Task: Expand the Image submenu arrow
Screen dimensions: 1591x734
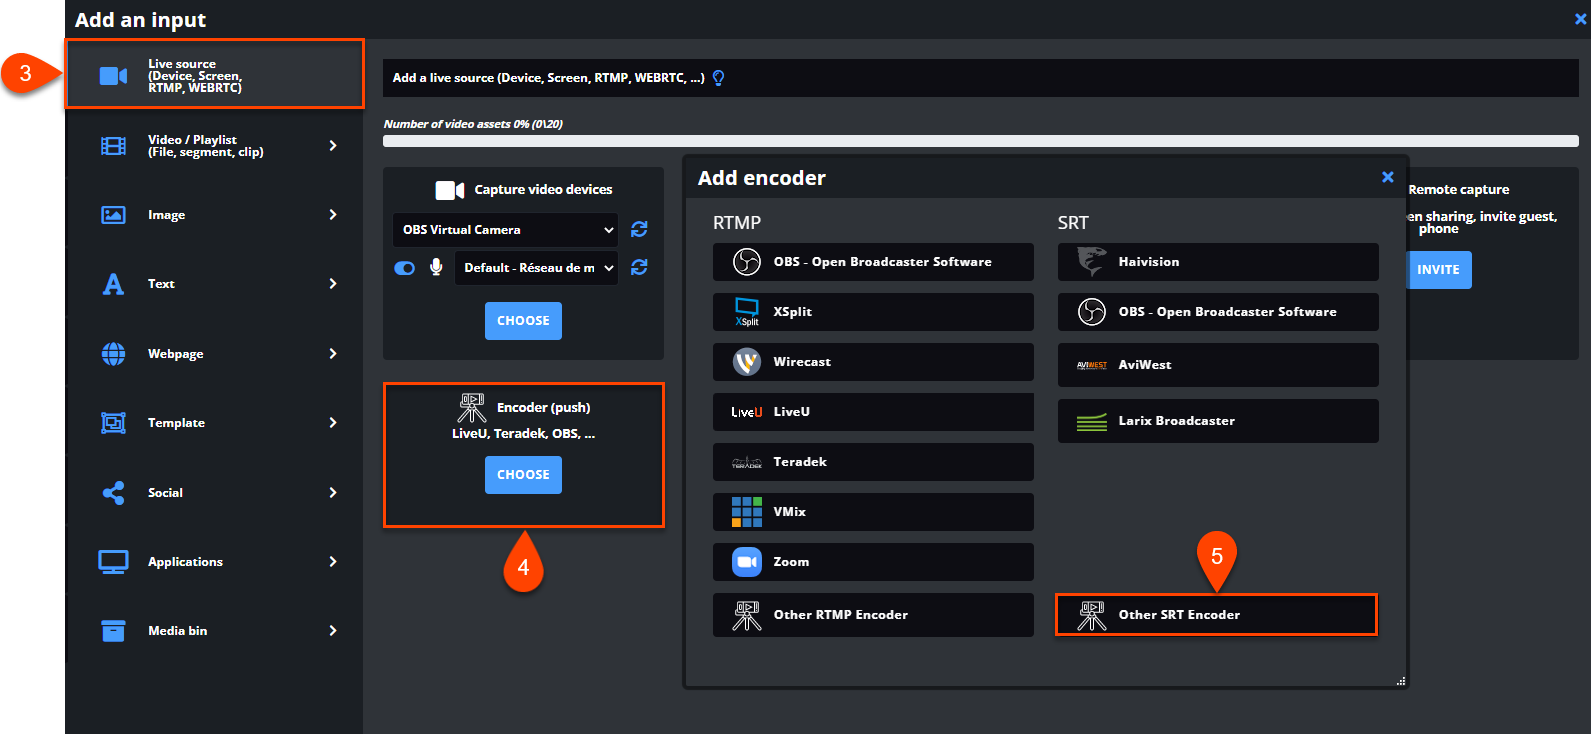Action: 333,215
